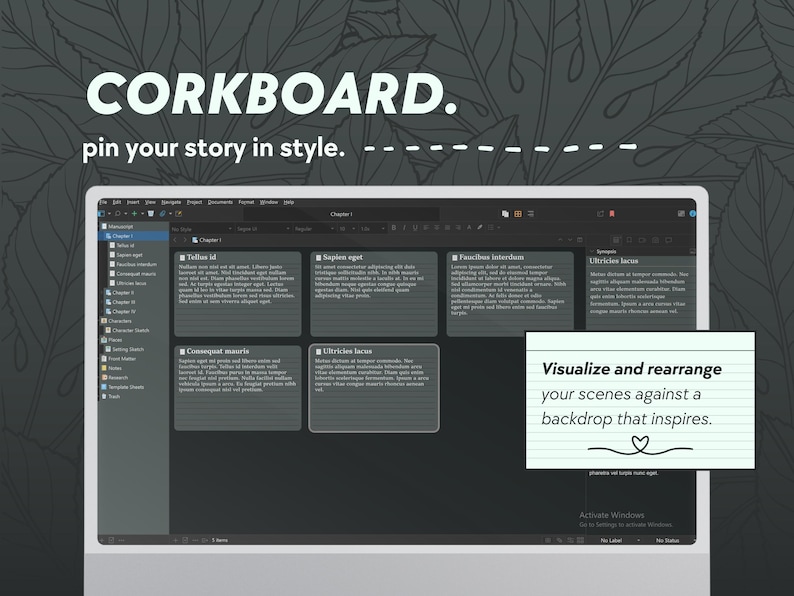Toggle the split editor icon in header bar
Image resolution: width=794 pixels, height=596 pixels.
[580, 240]
